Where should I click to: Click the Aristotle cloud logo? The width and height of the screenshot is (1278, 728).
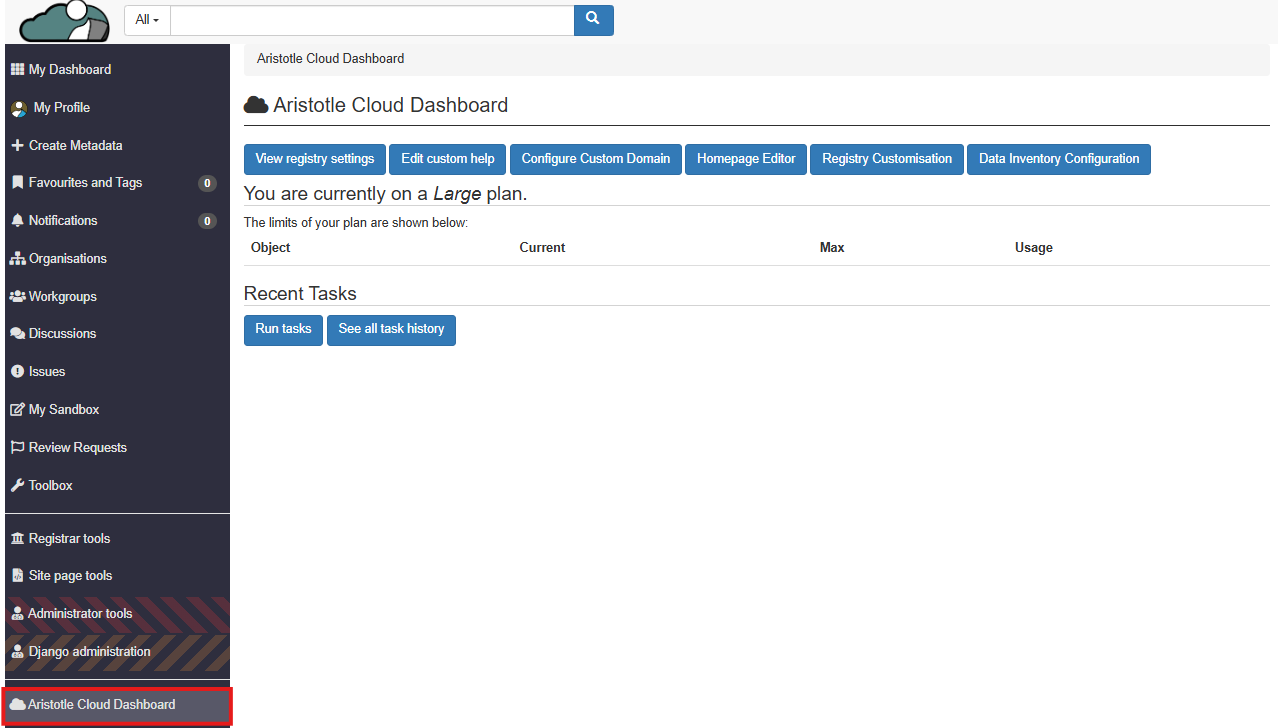[x=65, y=21]
